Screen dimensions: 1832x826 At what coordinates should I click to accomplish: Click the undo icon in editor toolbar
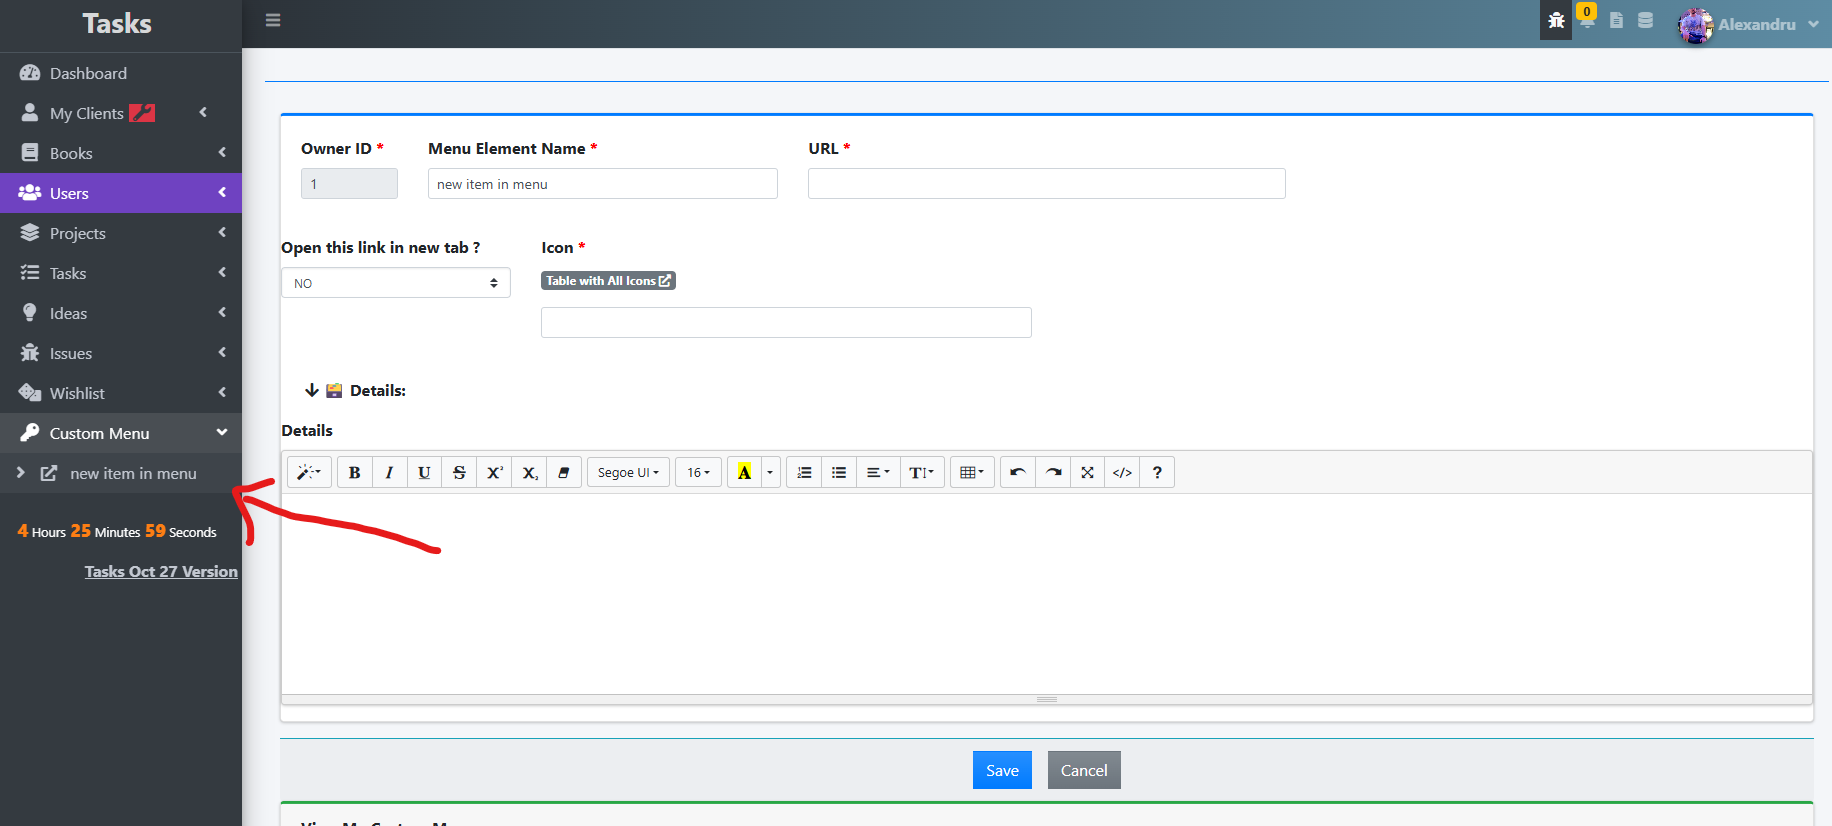coord(1018,473)
